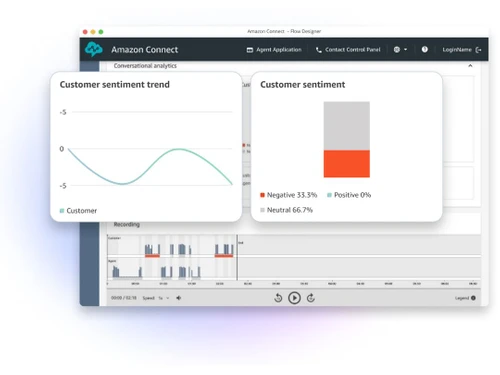Click the LoginName account label
The image size is (500, 375).
457,50
